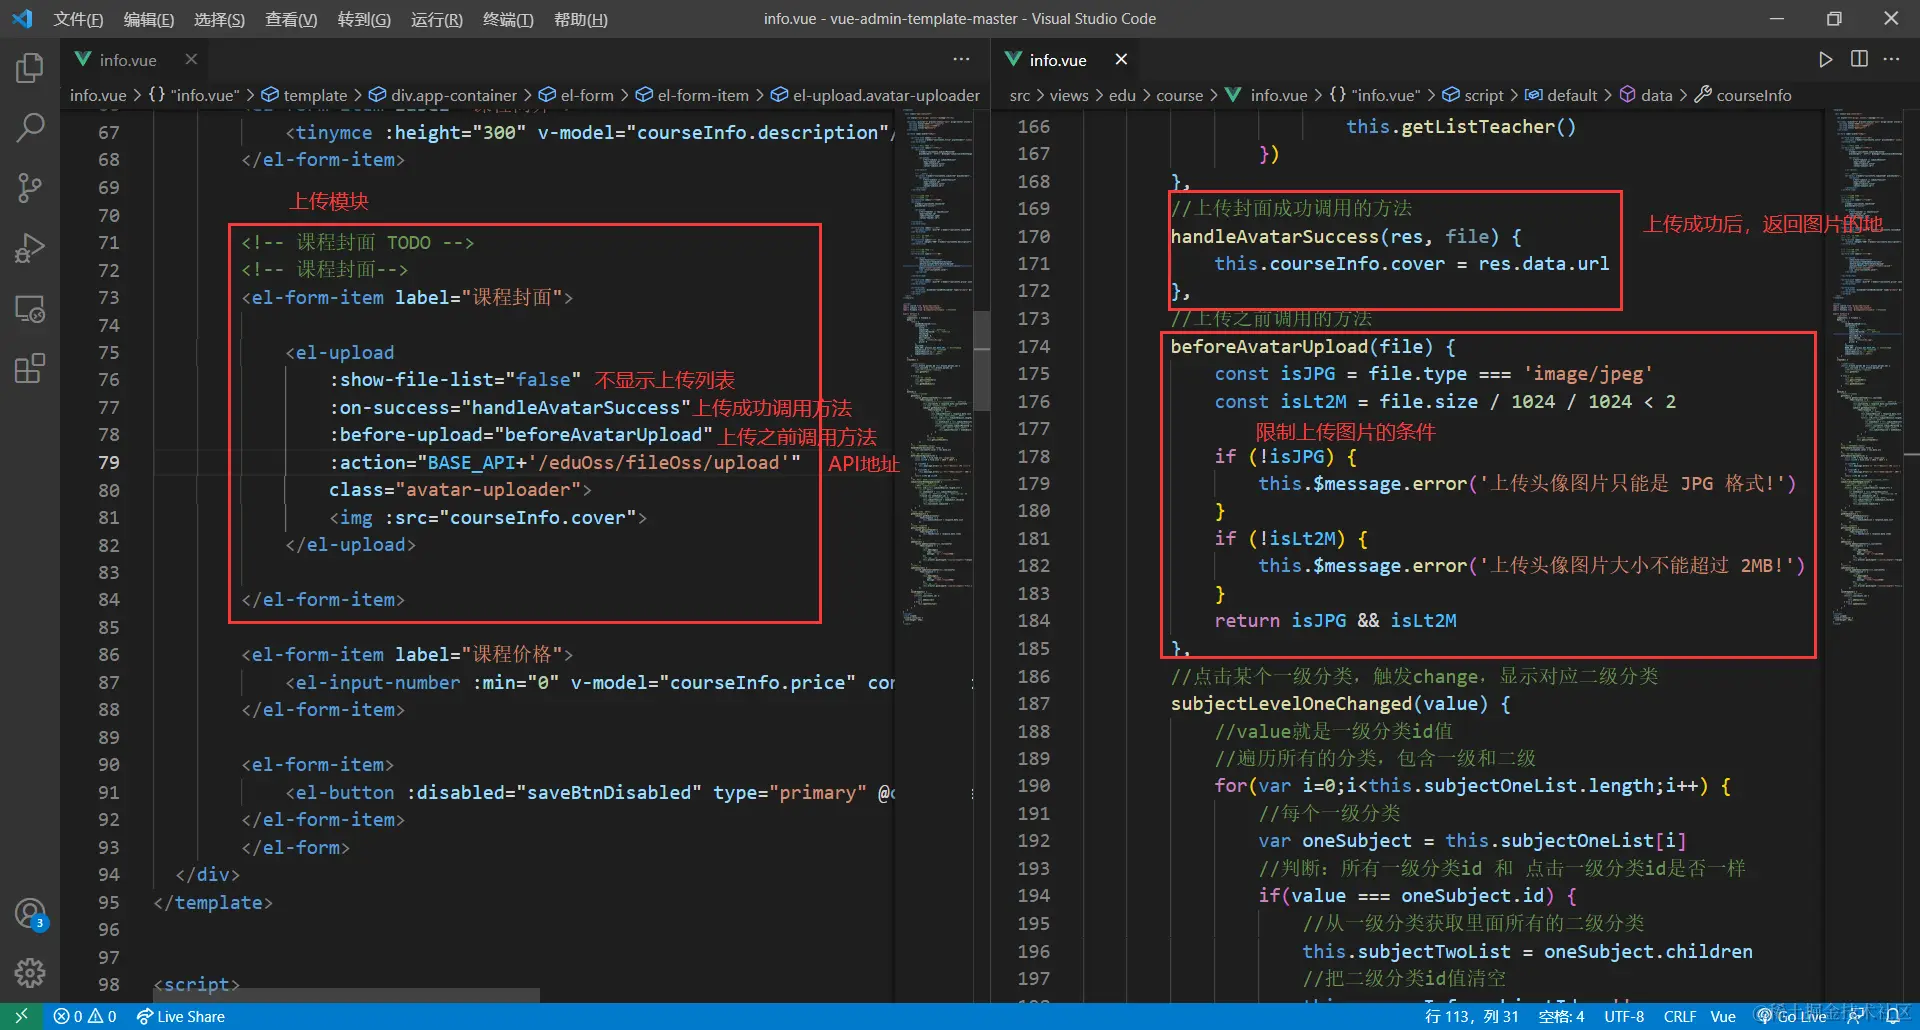Select the right editor info.vue tab
The image size is (1920, 1030).
pos(1066,60)
